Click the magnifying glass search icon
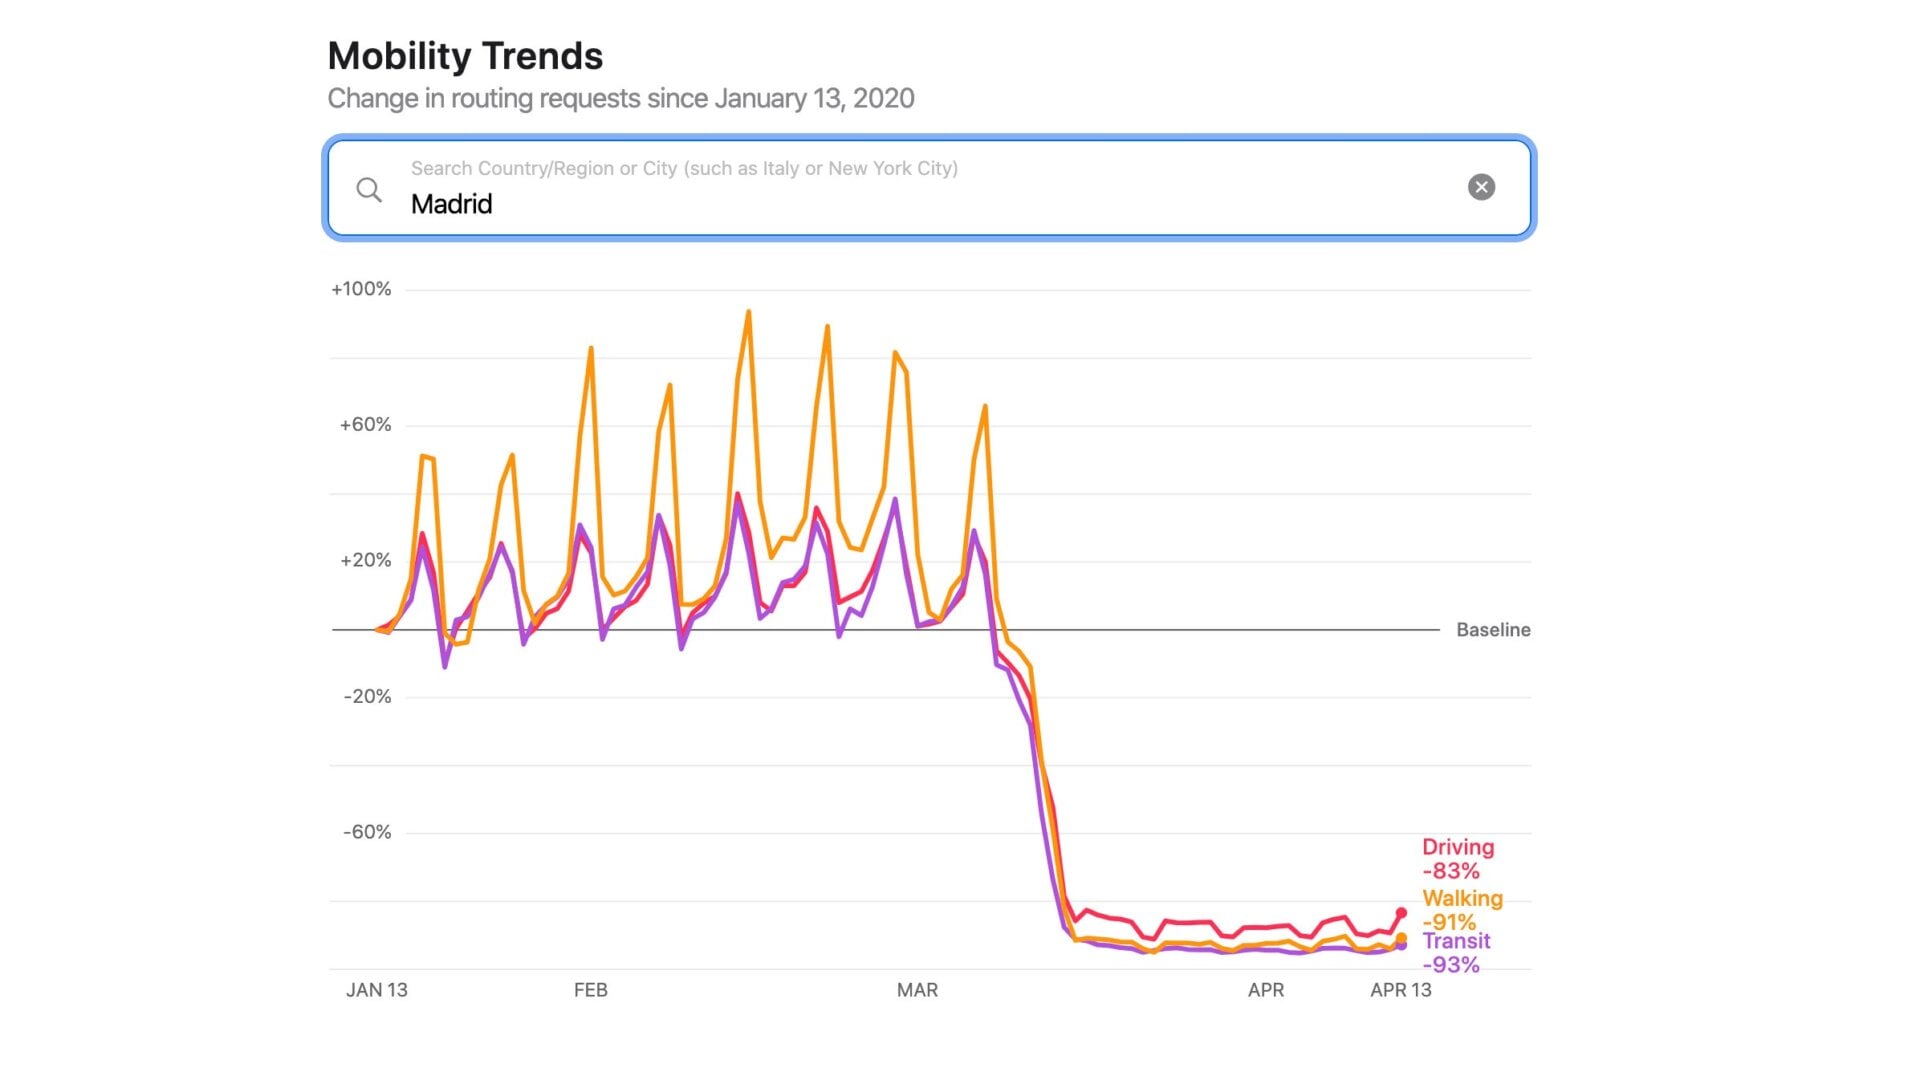This screenshot has height=1080, width=1920. click(x=369, y=190)
